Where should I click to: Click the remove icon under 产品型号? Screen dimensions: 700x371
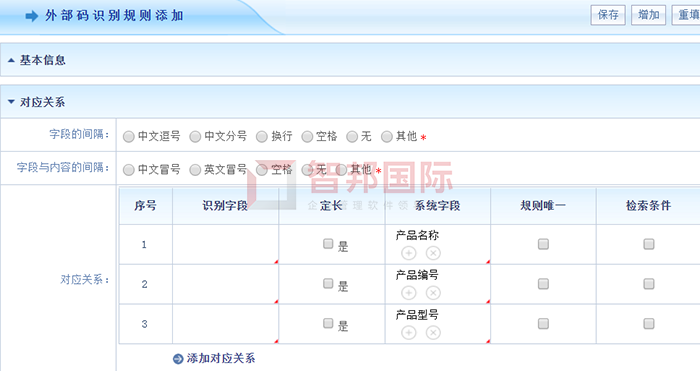433,333
